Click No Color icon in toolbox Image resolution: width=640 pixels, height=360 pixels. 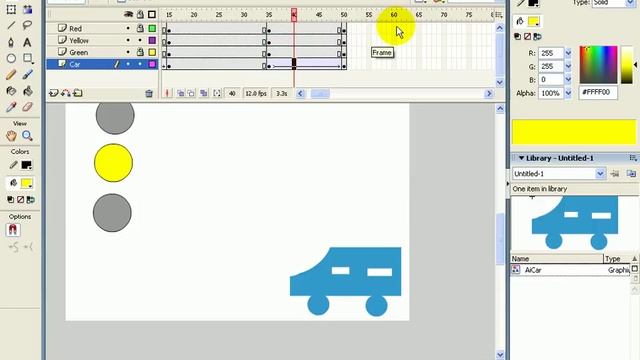click(x=20, y=200)
